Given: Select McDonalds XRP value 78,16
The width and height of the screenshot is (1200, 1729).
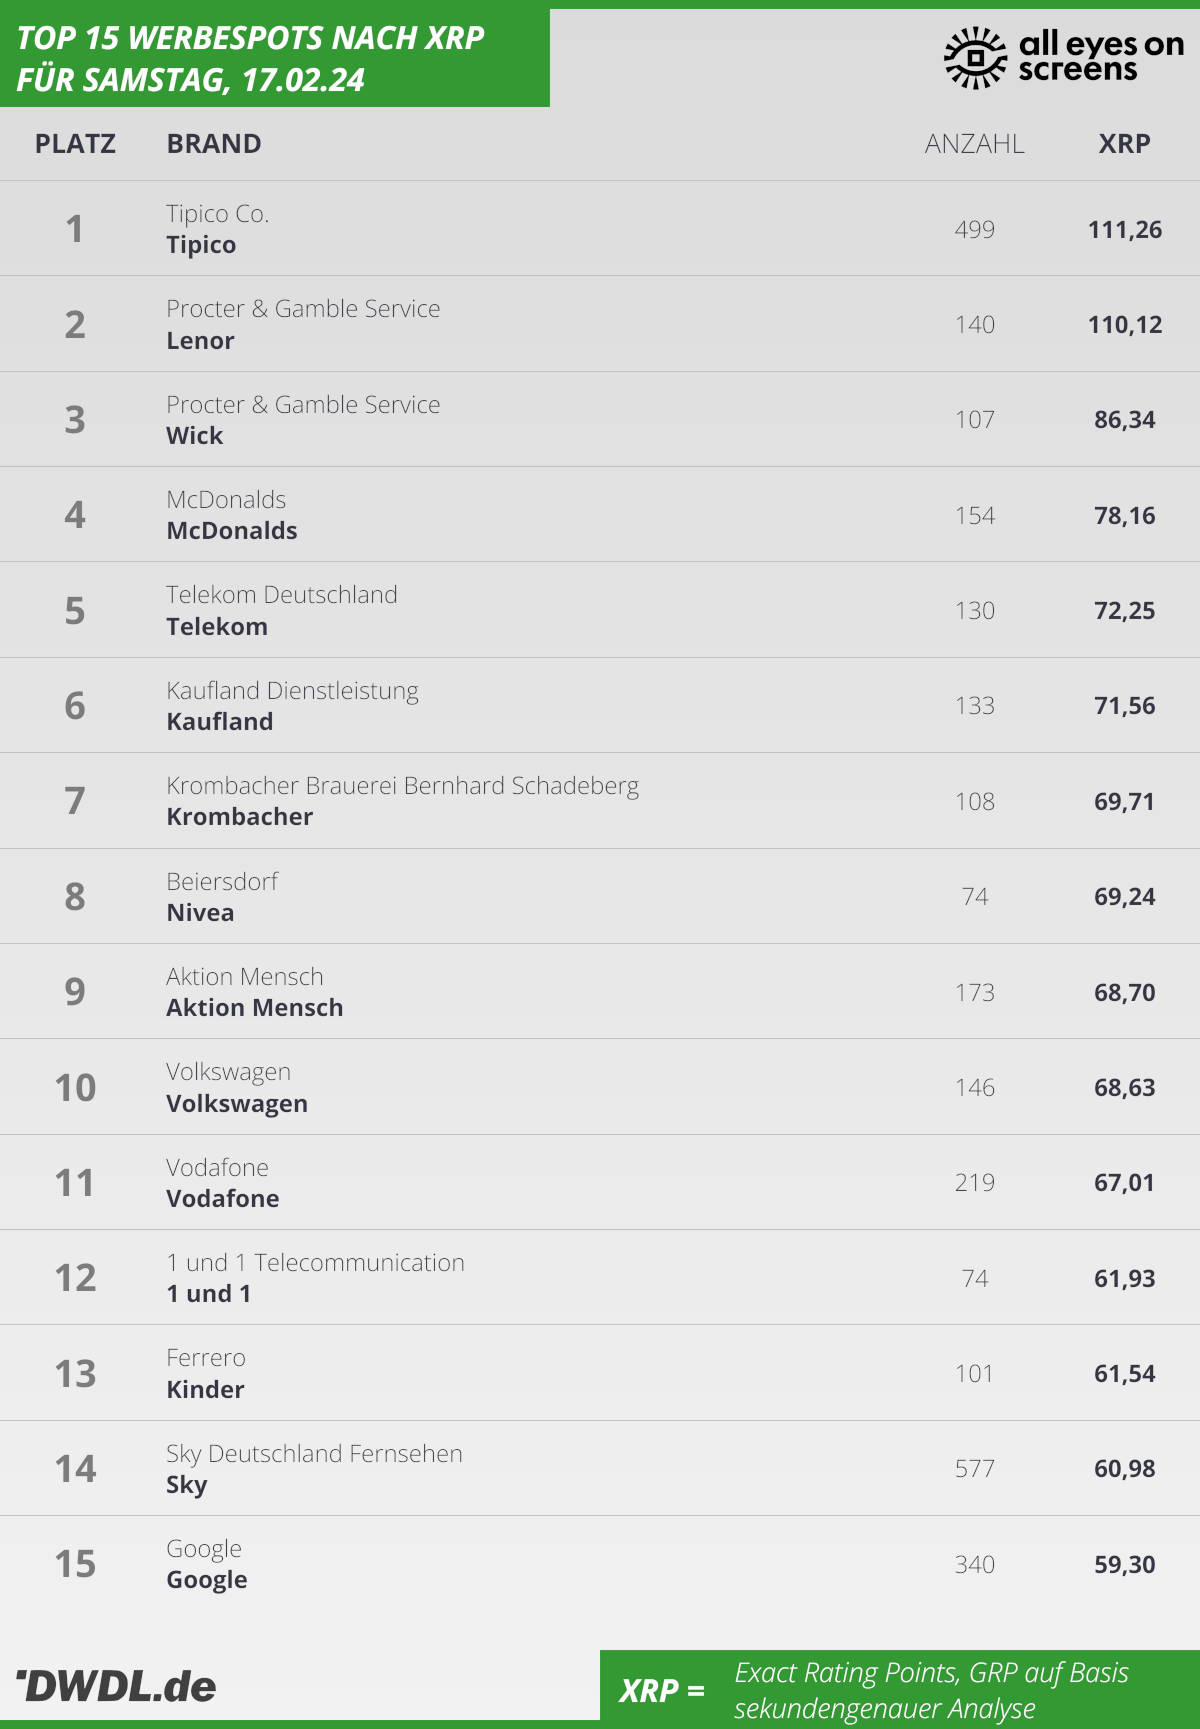Looking at the screenshot, I should tap(1124, 516).
